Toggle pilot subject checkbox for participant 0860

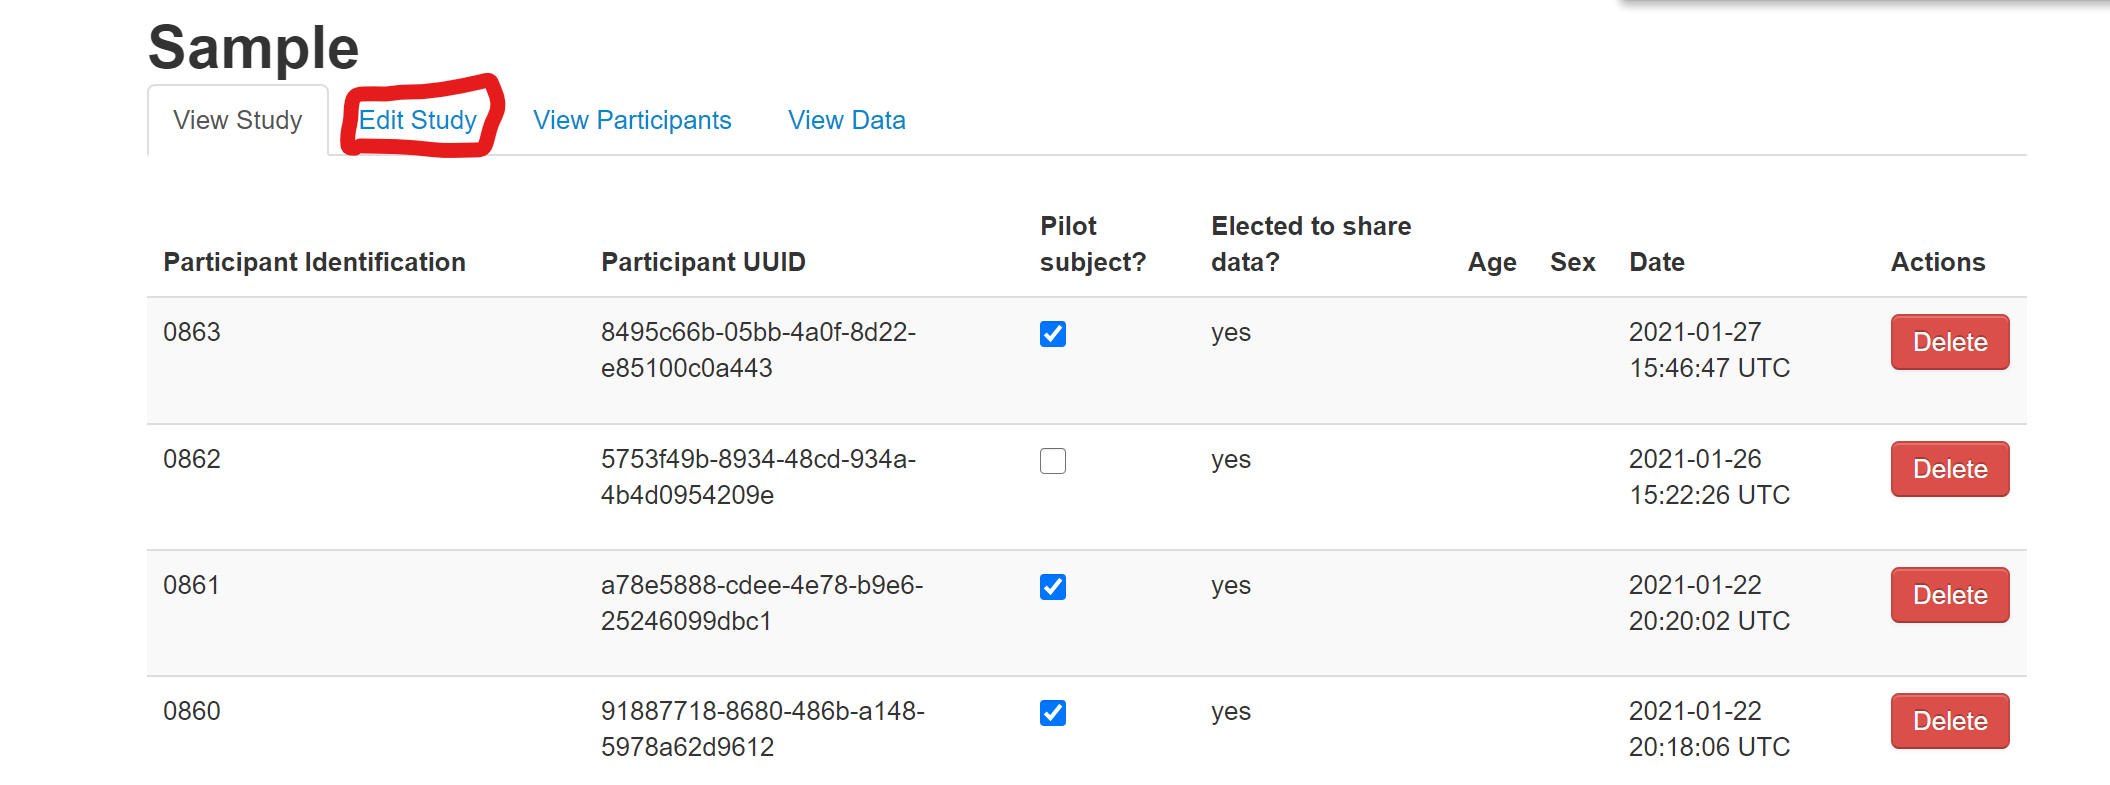click(1053, 713)
